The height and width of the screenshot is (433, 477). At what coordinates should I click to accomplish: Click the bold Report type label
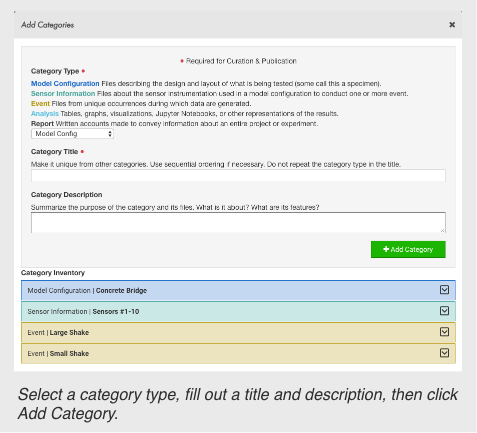tap(42, 124)
